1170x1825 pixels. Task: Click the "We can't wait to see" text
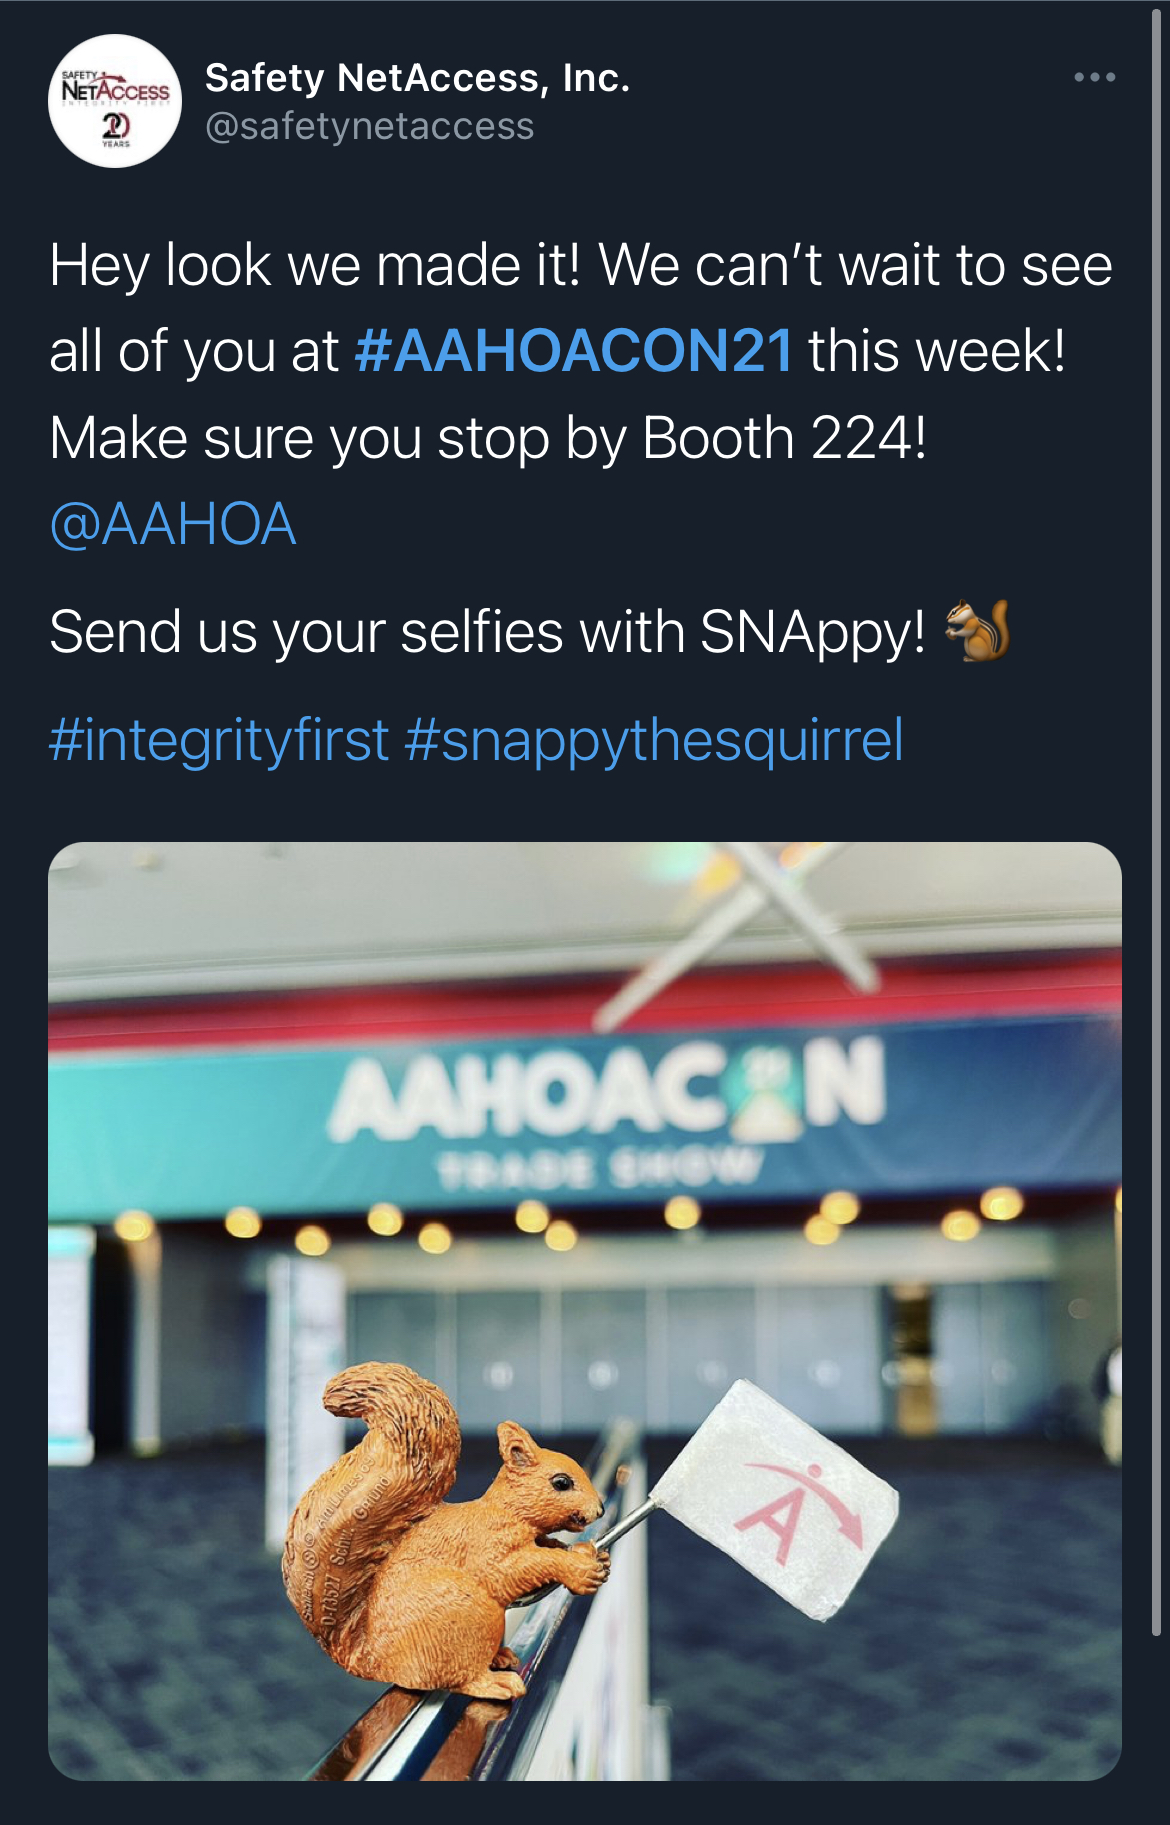tap(855, 266)
